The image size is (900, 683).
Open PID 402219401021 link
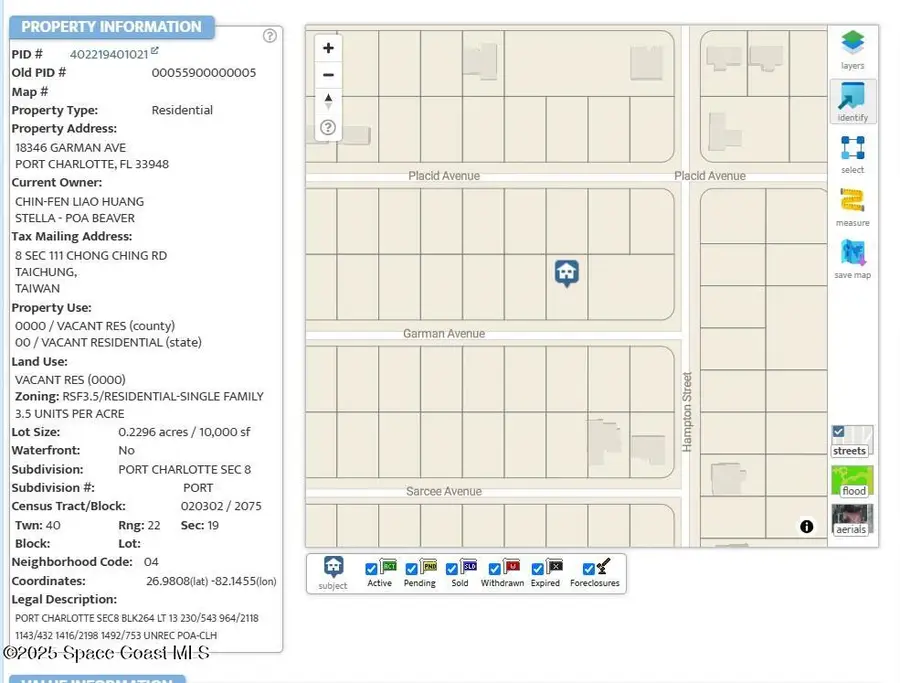pyautogui.click(x=109, y=54)
